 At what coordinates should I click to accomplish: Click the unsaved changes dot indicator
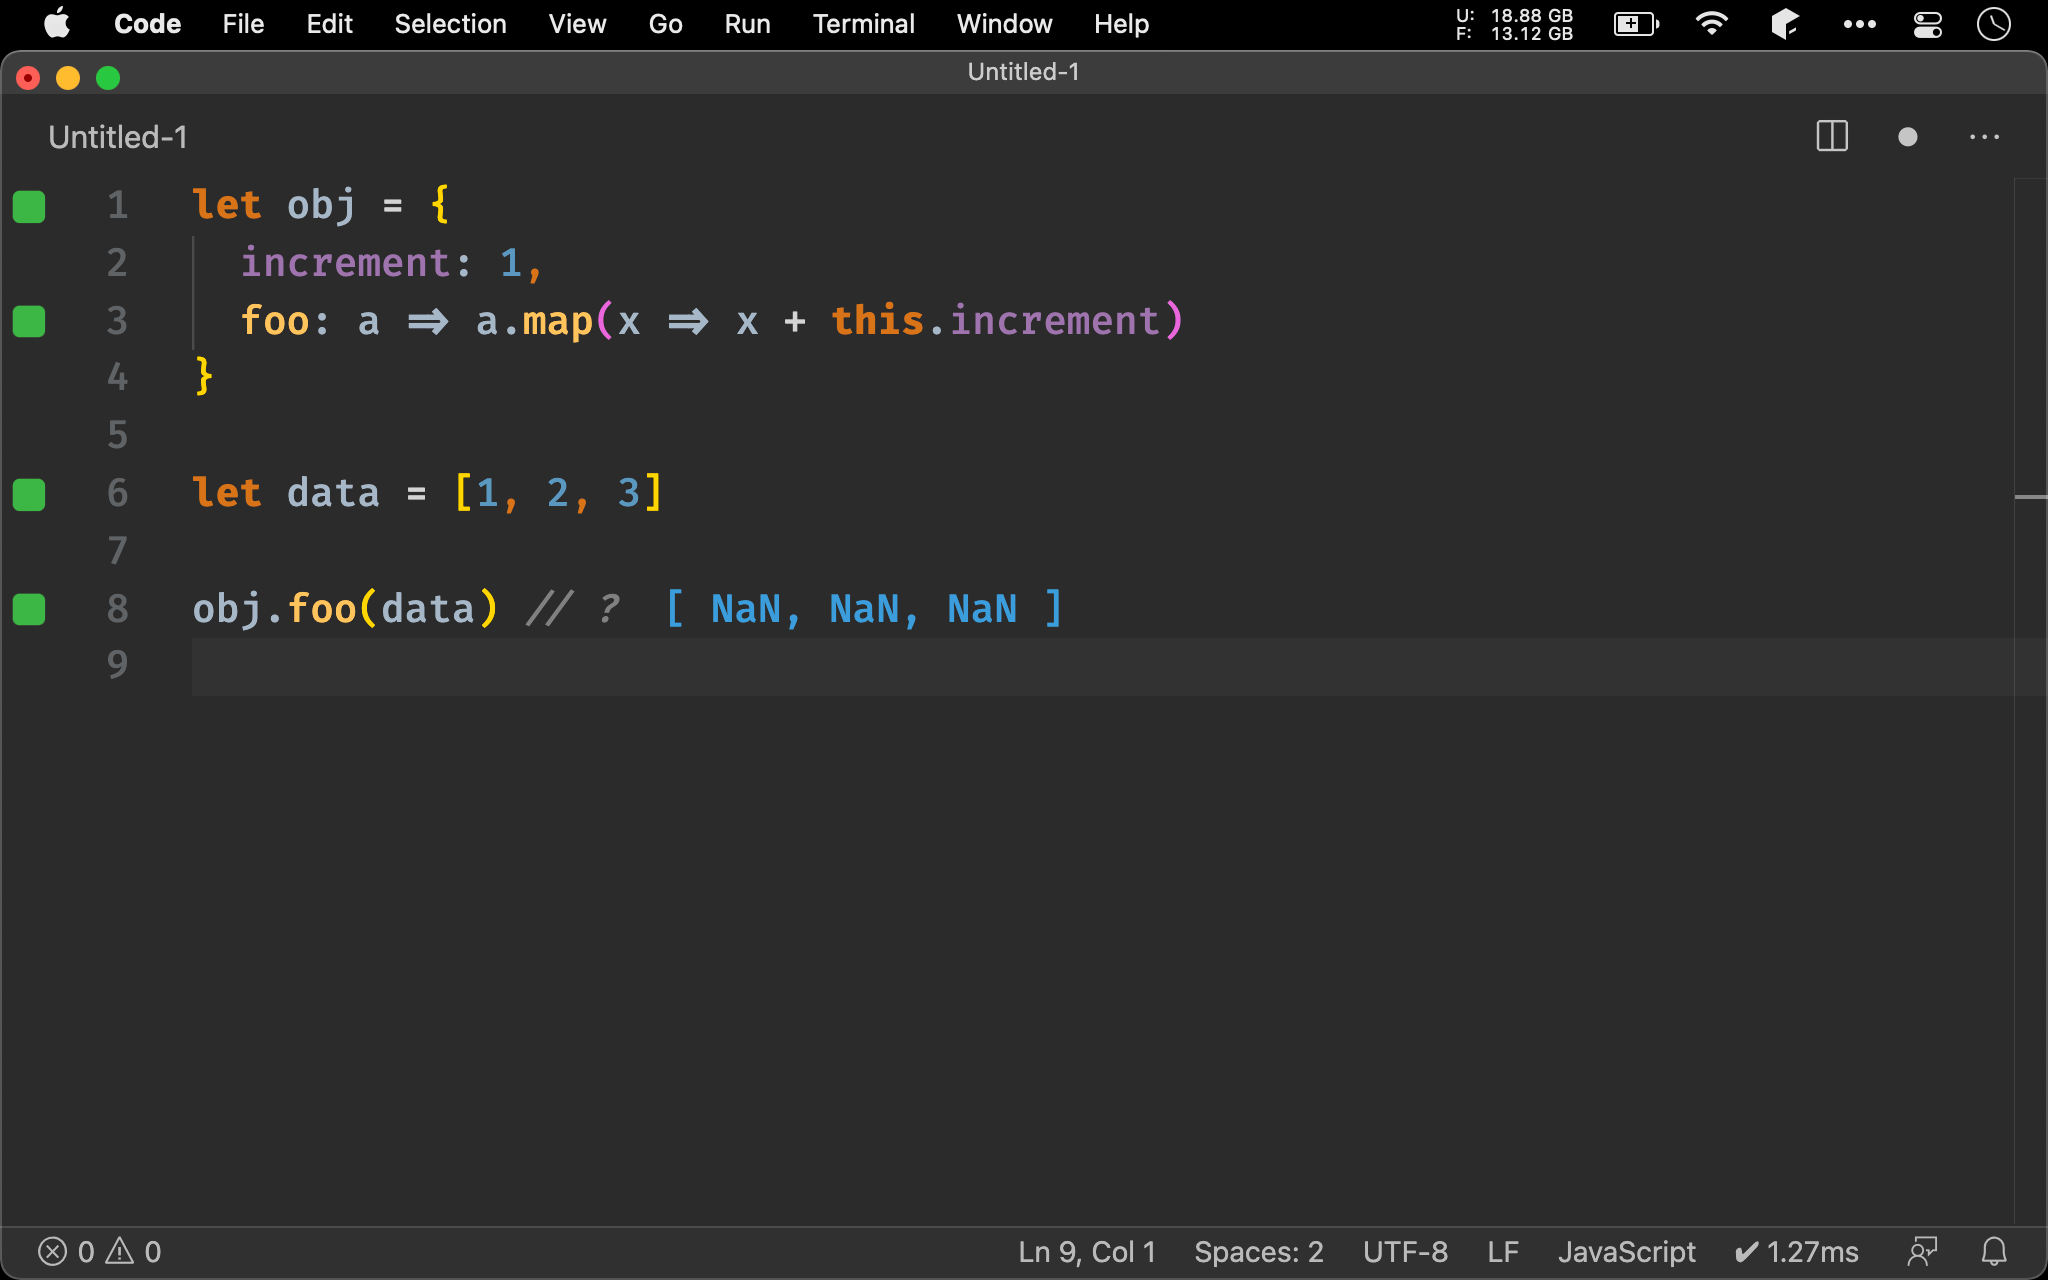1909,137
